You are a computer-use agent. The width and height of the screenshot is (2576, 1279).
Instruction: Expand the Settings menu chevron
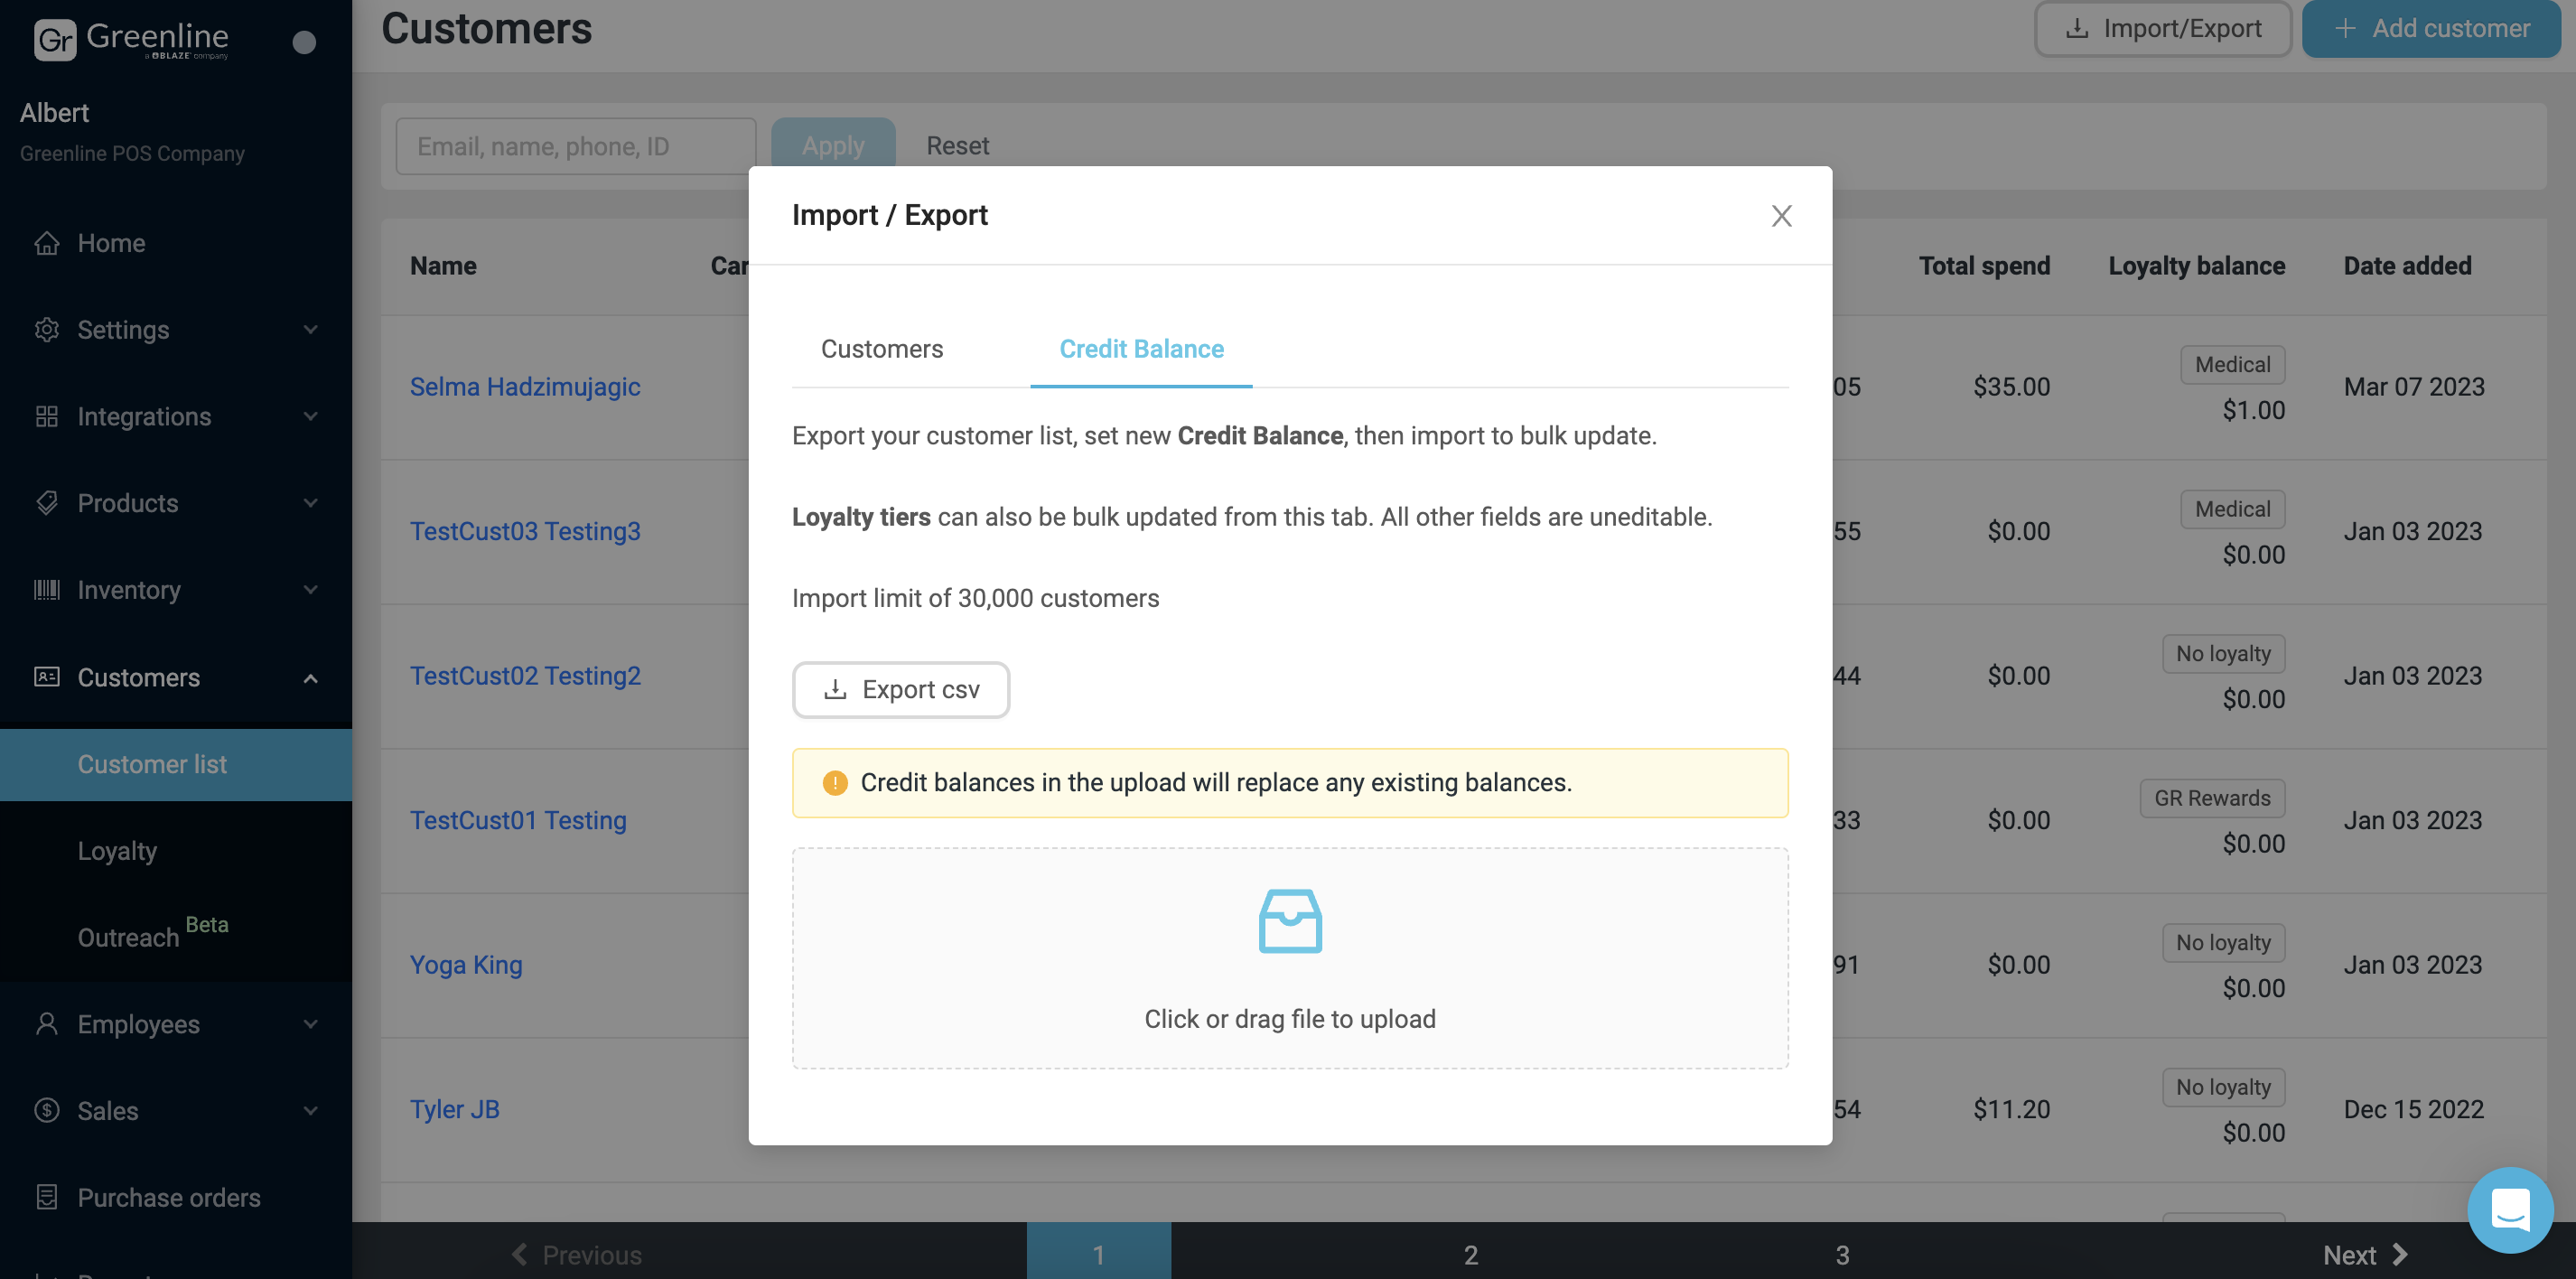(x=311, y=330)
